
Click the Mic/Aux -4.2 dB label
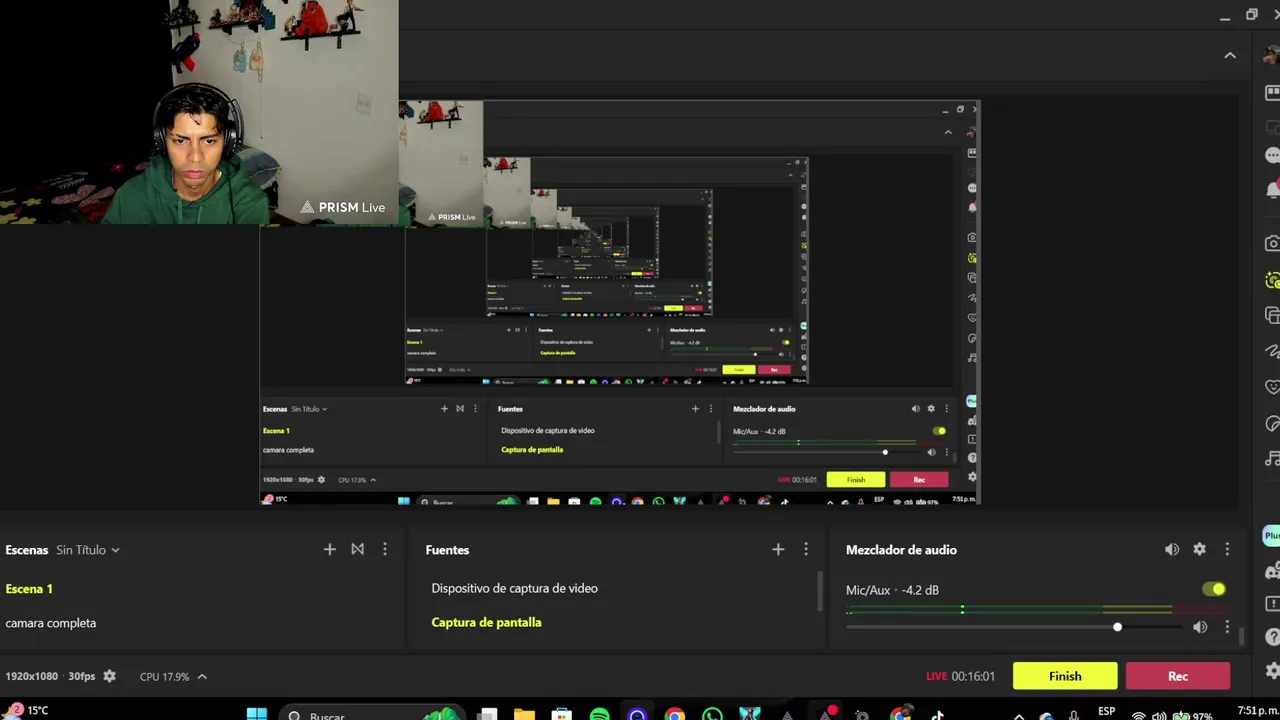[892, 590]
